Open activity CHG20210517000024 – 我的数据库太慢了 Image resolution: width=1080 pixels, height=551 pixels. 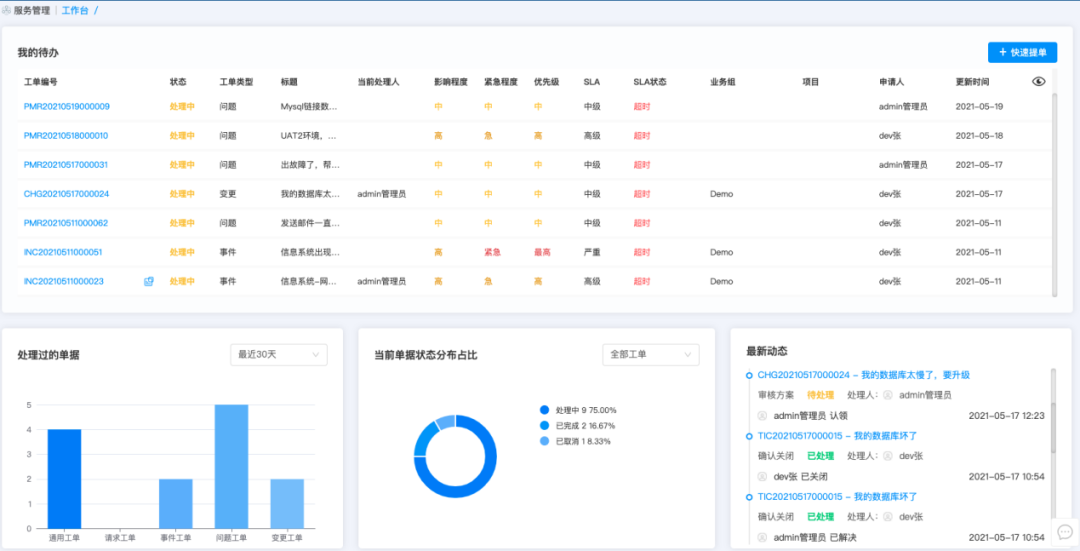[864, 375]
